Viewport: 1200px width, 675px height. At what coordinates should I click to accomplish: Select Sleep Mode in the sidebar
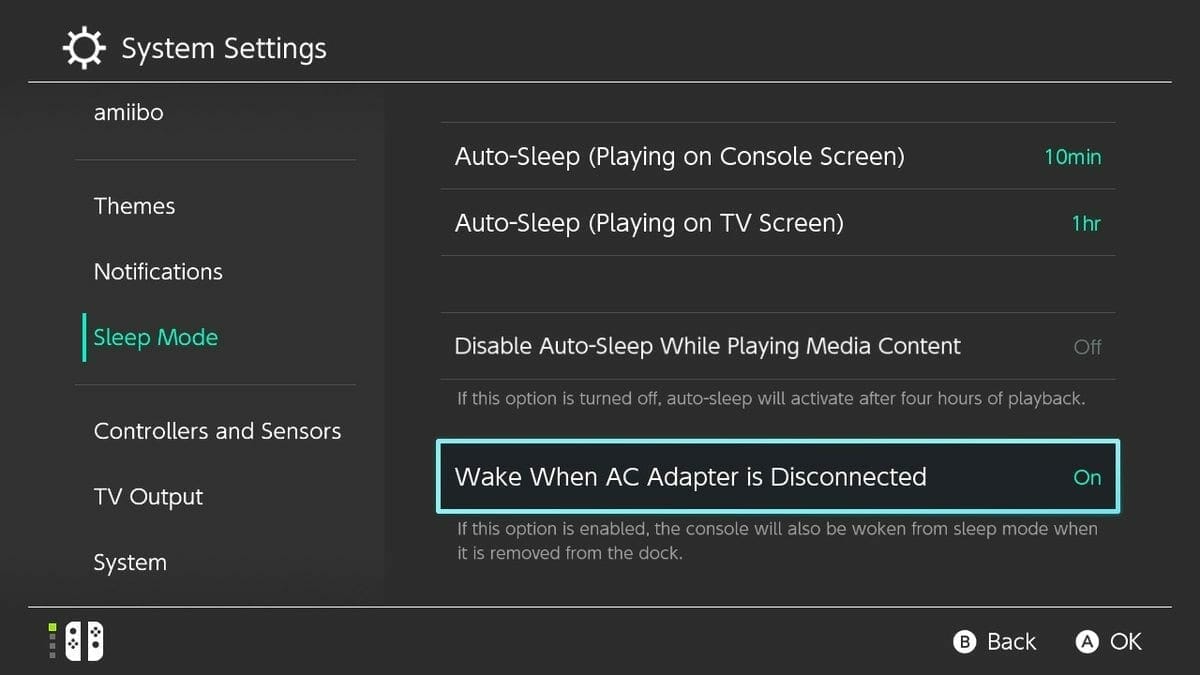point(155,337)
